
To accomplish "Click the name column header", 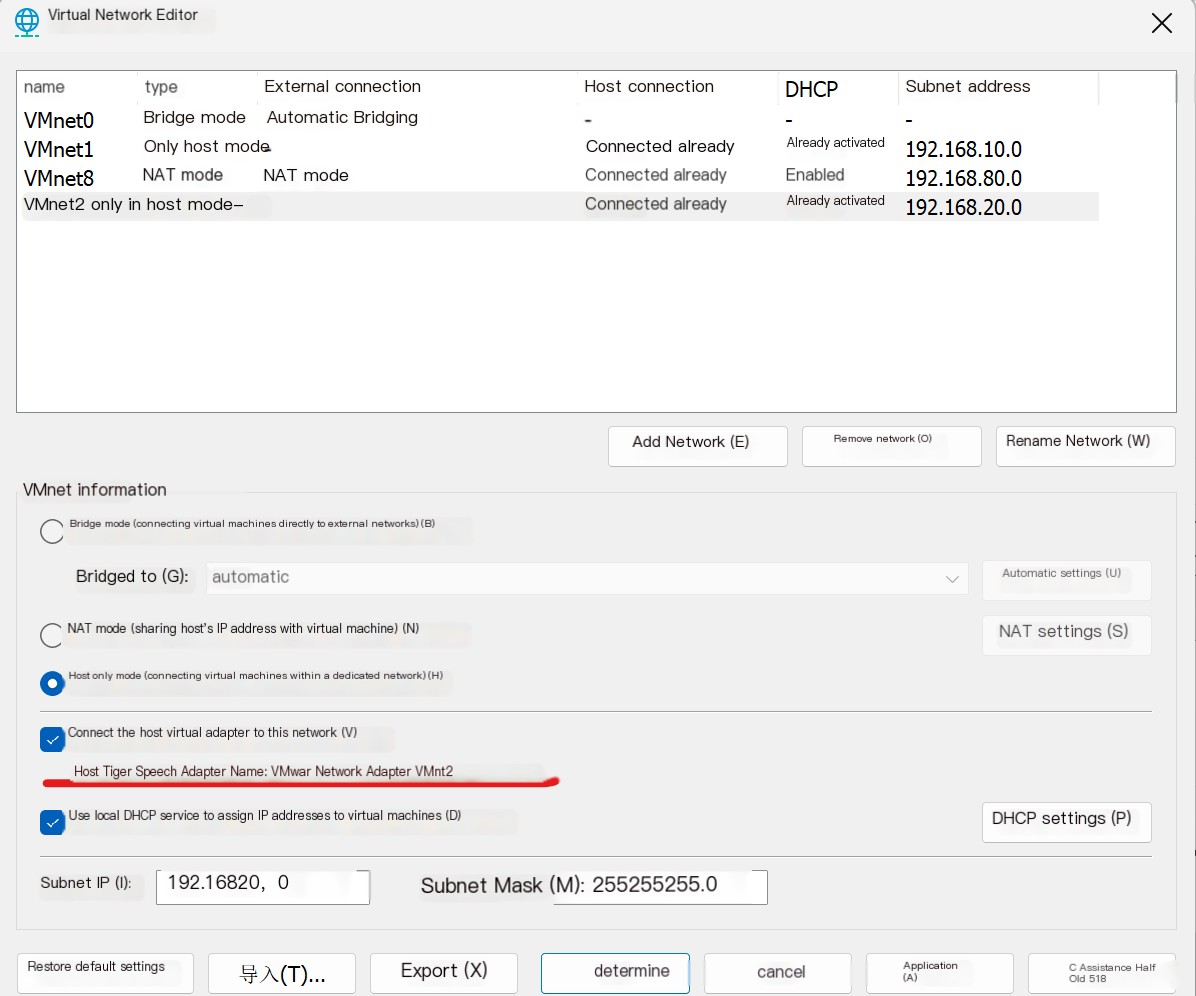I will click(x=78, y=87).
